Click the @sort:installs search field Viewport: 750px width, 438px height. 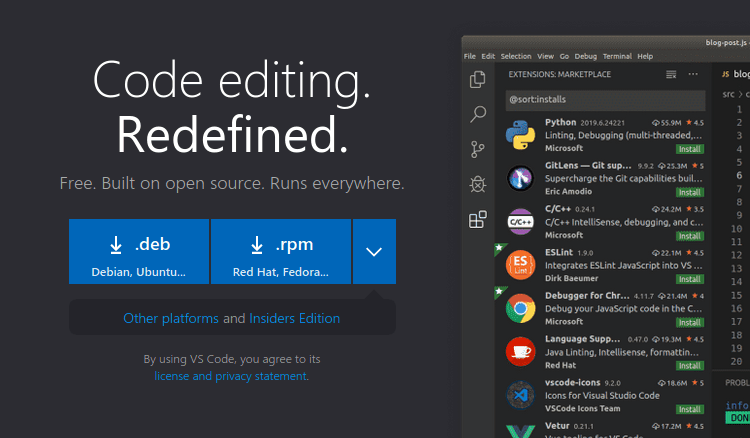[x=605, y=100]
